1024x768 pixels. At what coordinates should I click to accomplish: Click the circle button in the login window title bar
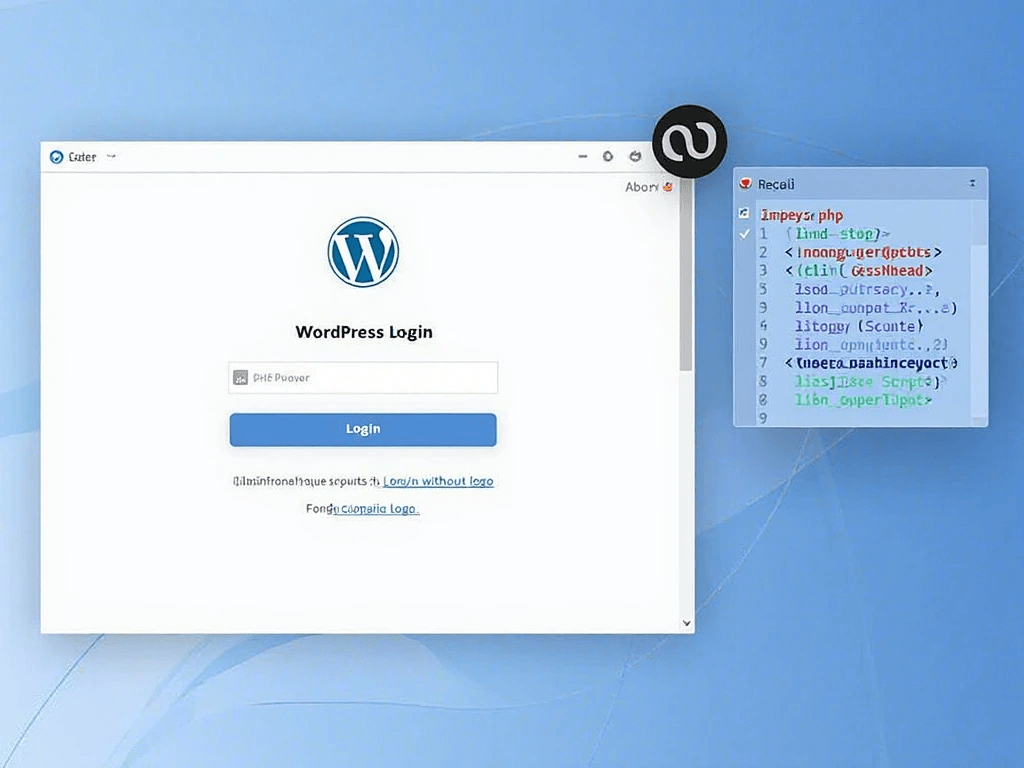click(608, 156)
